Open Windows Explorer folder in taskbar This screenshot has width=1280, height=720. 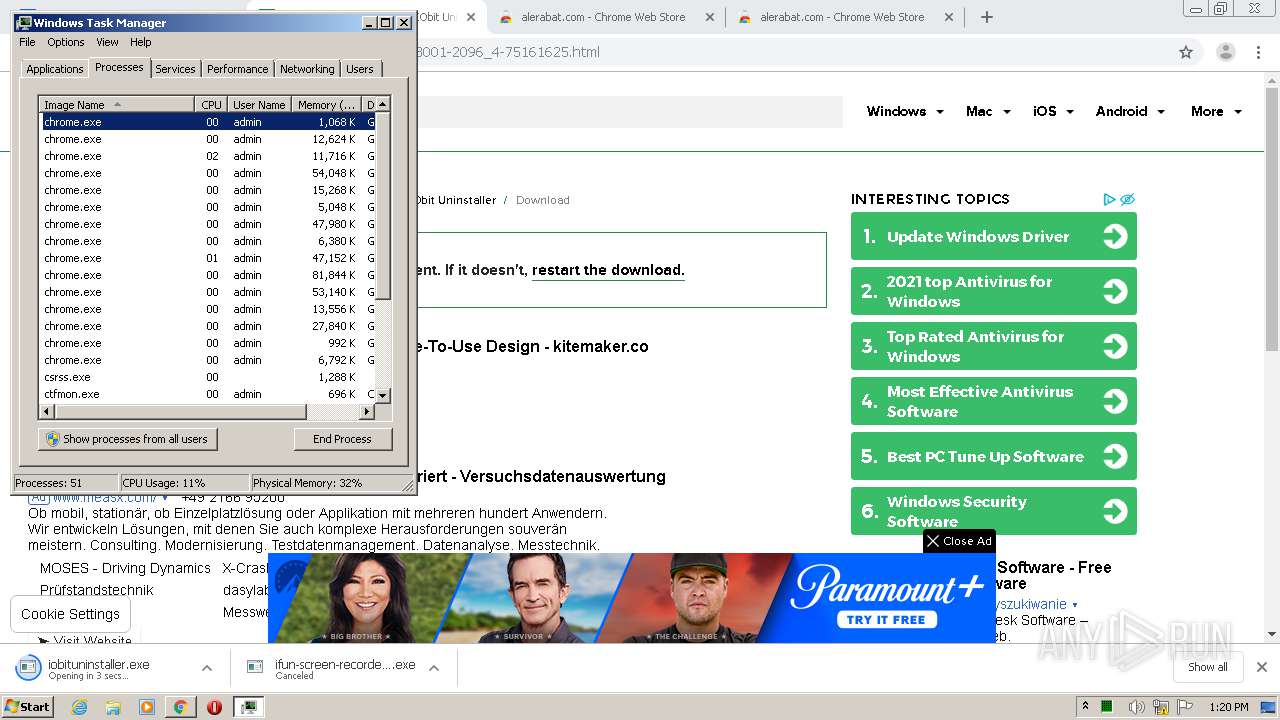click(113, 707)
